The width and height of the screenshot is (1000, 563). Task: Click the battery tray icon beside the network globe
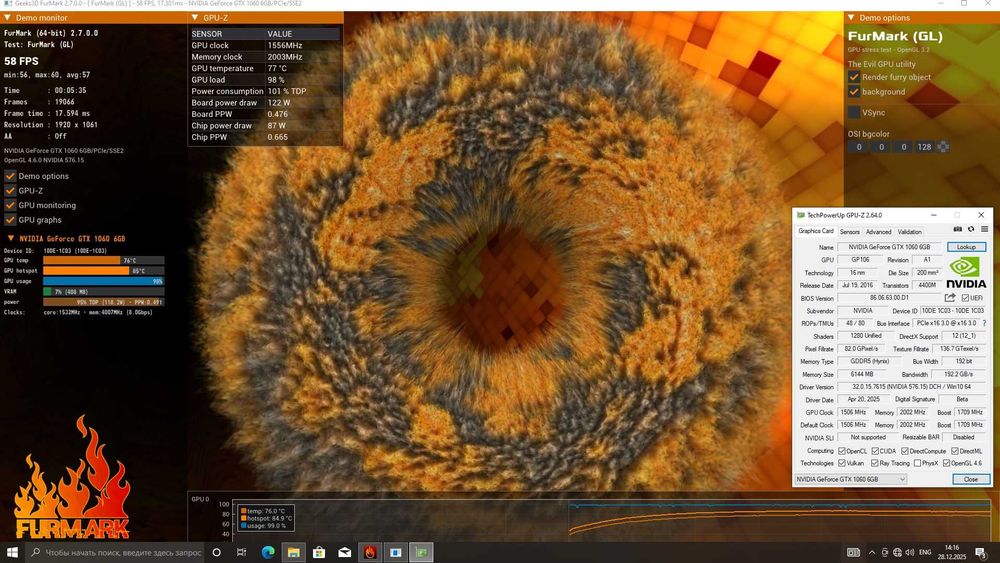point(885,552)
